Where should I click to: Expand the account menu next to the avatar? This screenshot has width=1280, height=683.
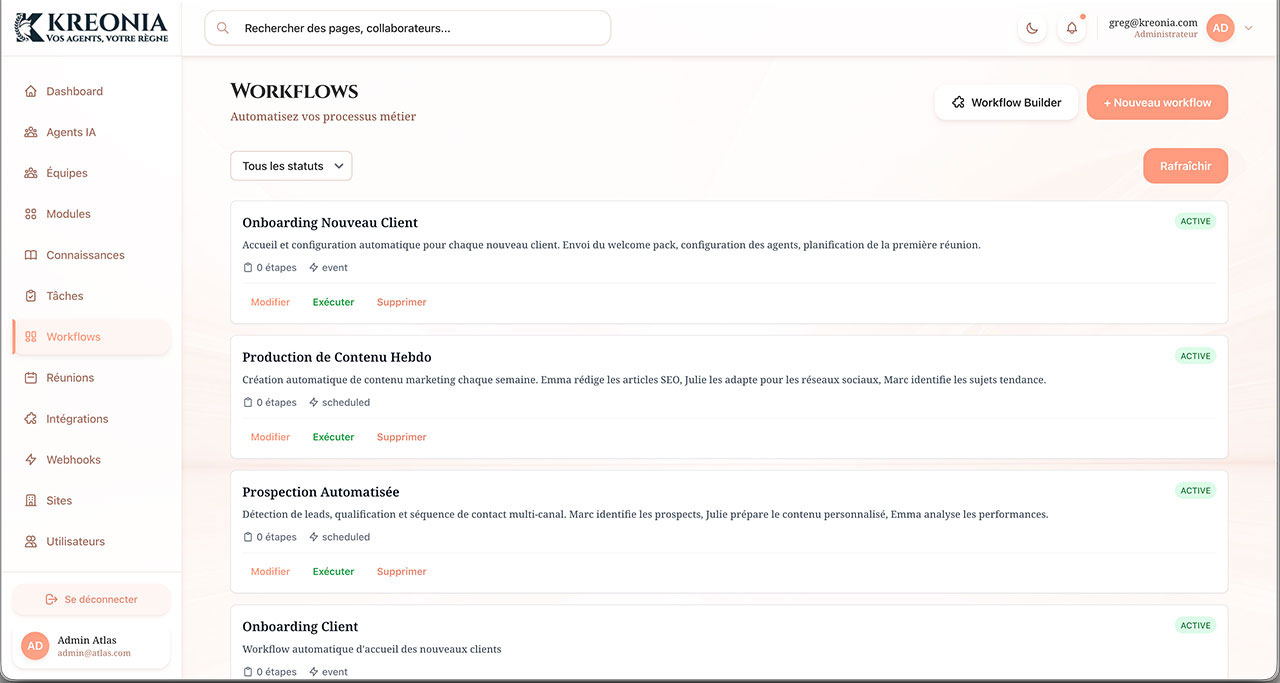[1247, 27]
